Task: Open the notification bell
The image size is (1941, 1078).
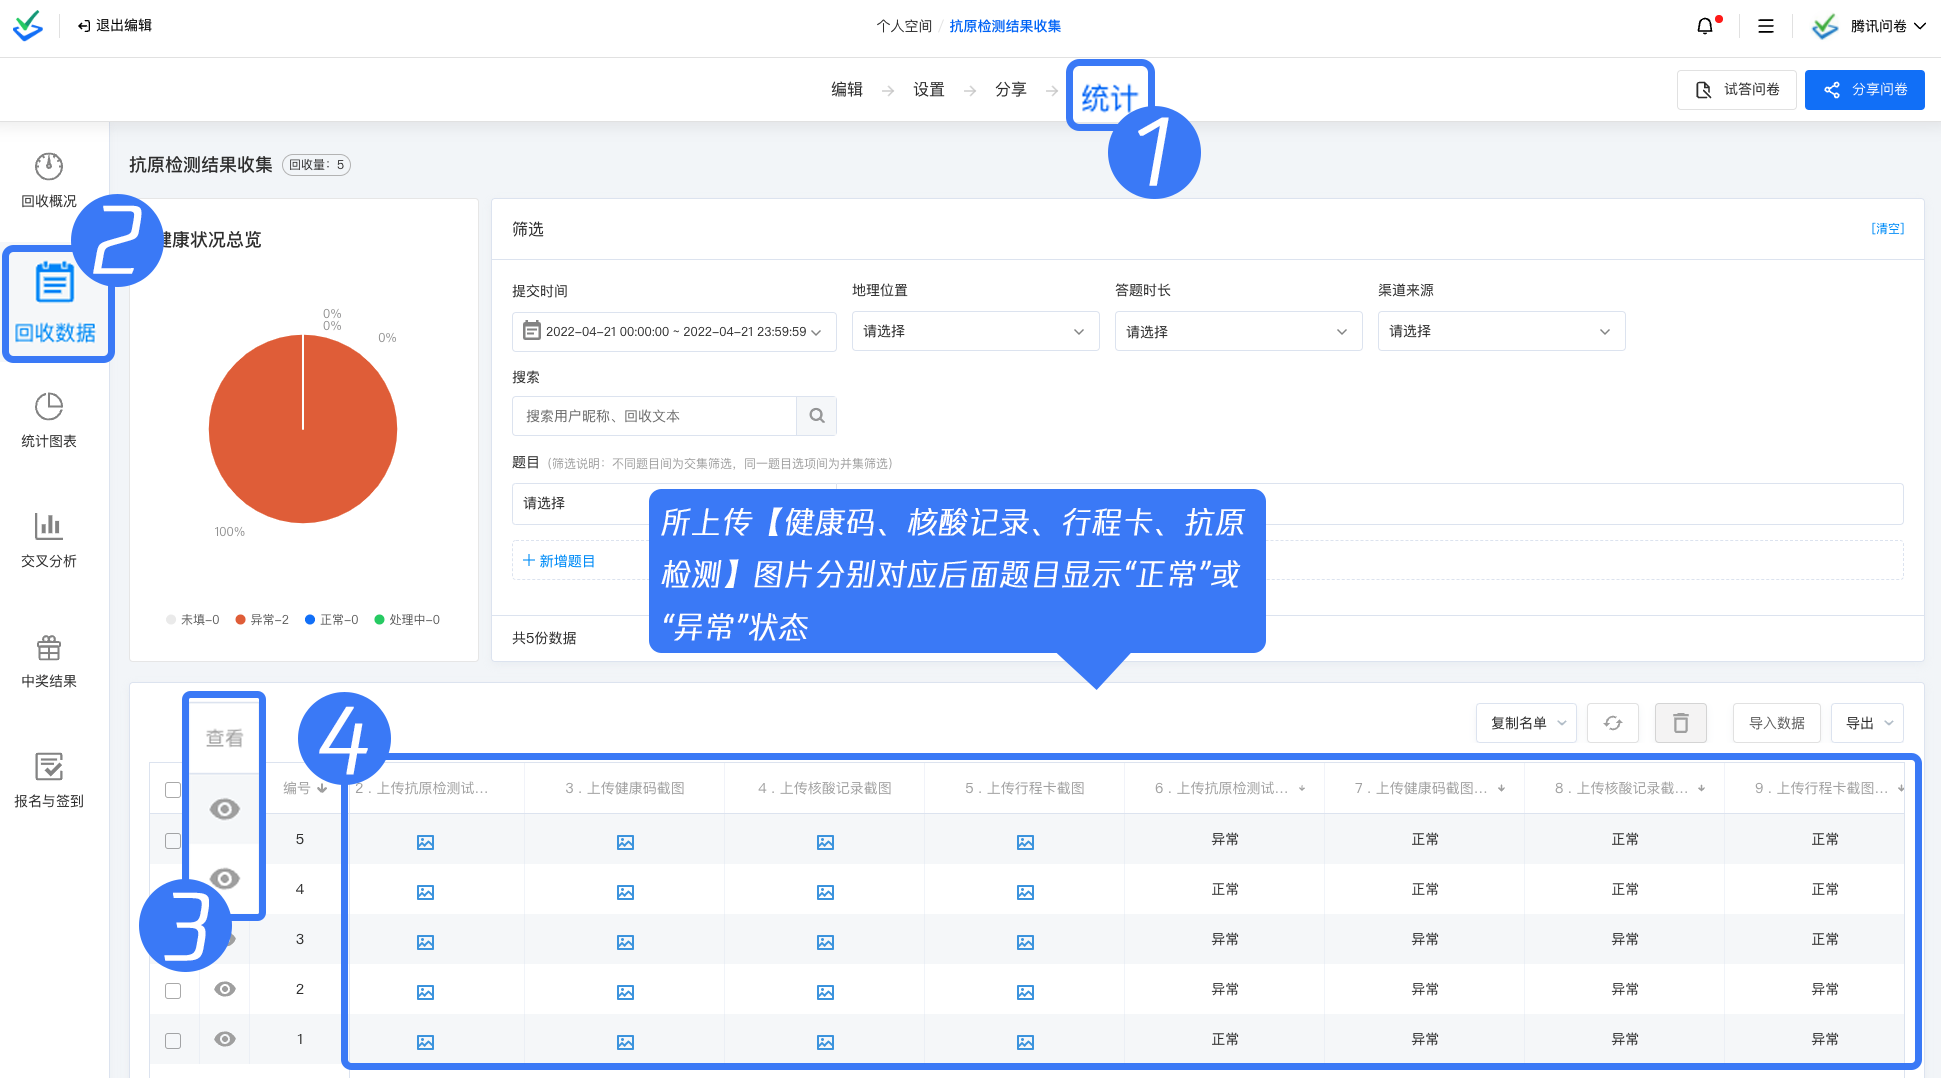Action: [1705, 26]
